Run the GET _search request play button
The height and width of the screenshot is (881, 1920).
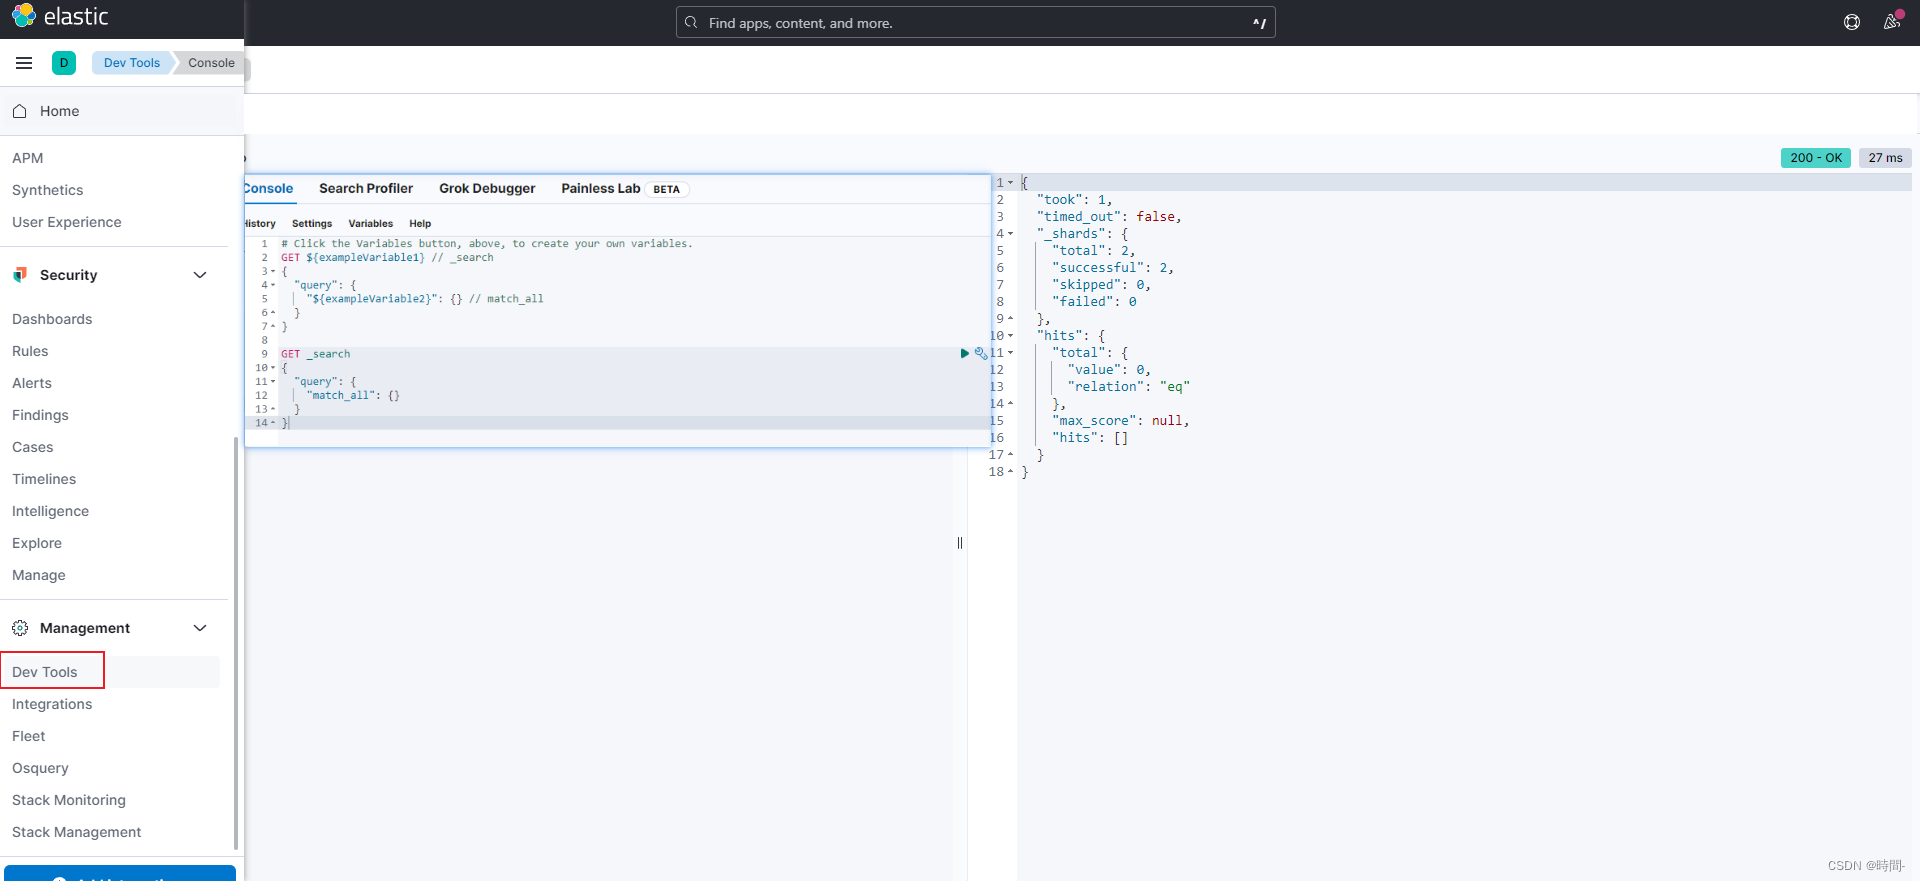click(x=965, y=353)
